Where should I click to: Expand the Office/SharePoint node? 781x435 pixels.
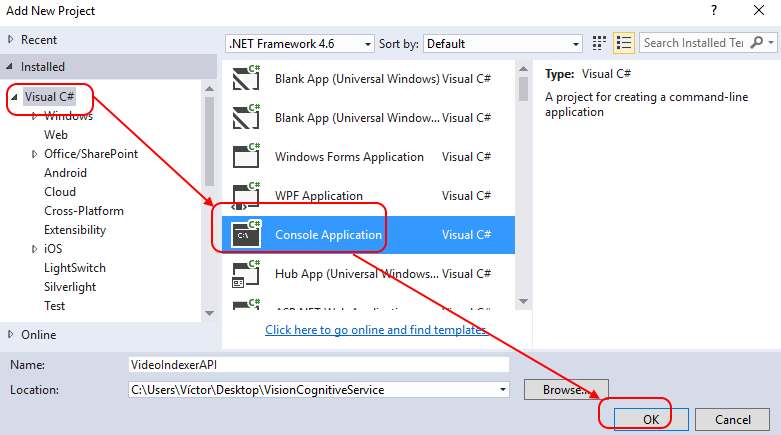coord(34,154)
